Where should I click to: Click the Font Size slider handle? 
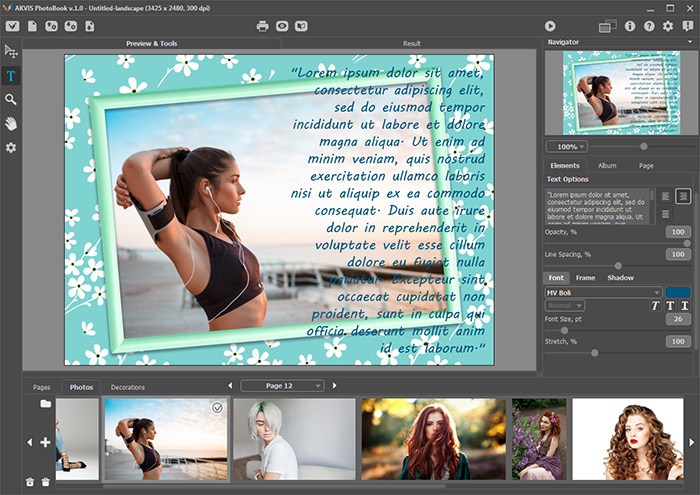[564, 330]
